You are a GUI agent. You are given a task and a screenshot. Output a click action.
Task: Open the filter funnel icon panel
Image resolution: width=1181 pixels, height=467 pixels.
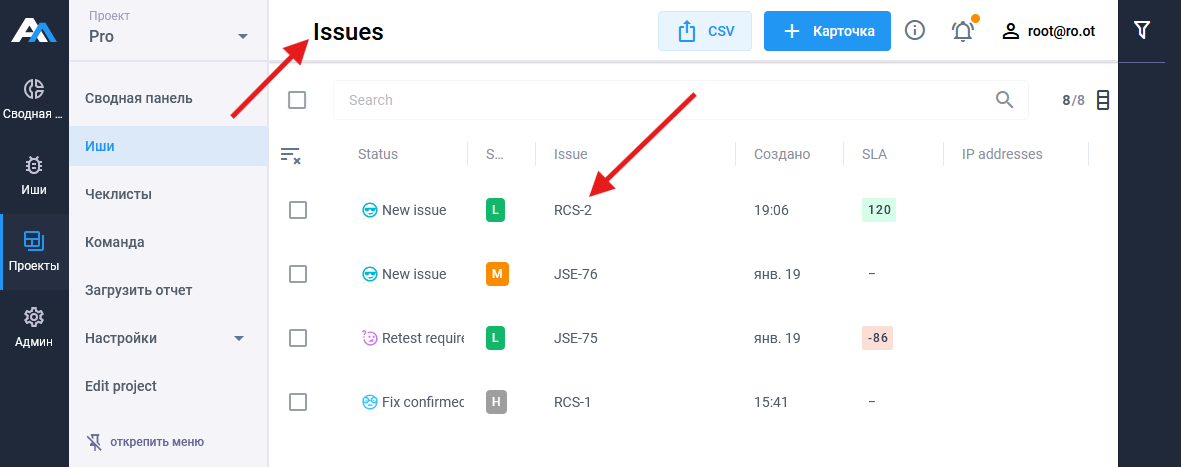[1142, 31]
